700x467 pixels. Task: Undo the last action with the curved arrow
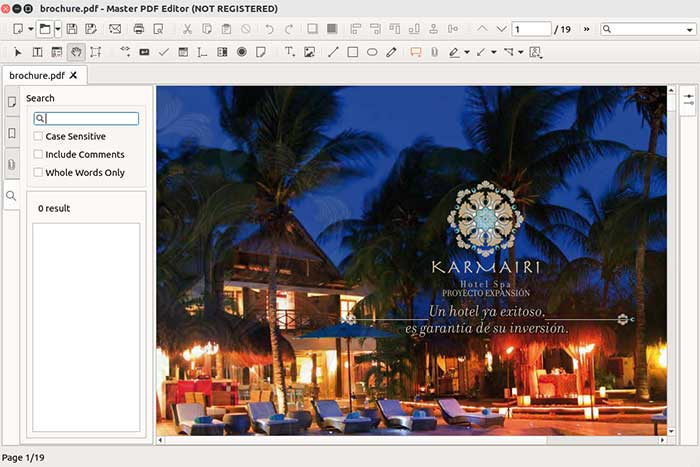(x=269, y=29)
